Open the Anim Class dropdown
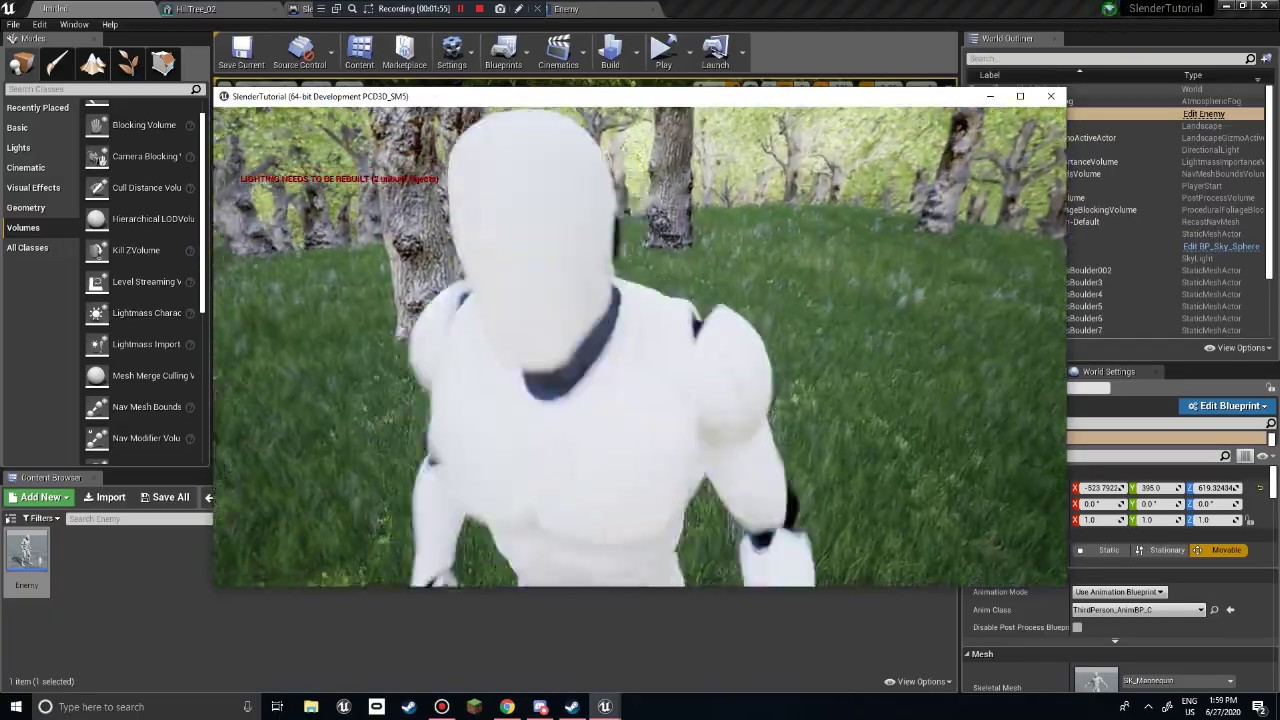 (x=1139, y=610)
